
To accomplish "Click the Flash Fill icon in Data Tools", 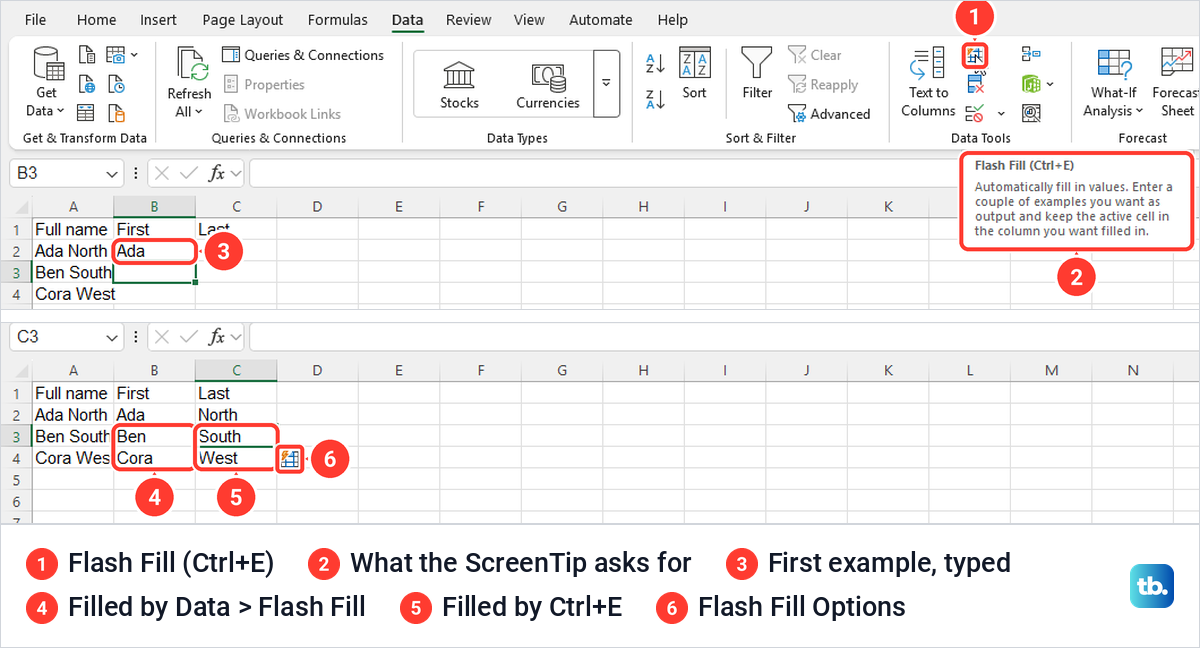I will point(976,55).
